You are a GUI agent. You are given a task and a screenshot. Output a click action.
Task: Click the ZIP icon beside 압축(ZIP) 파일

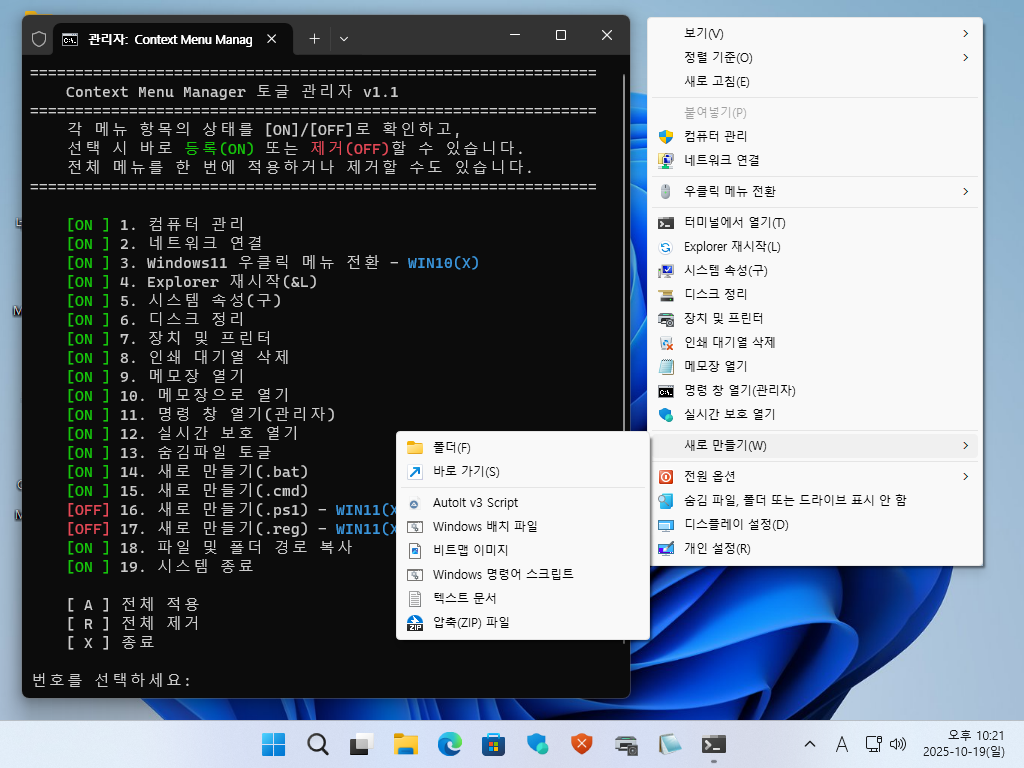[x=415, y=623]
